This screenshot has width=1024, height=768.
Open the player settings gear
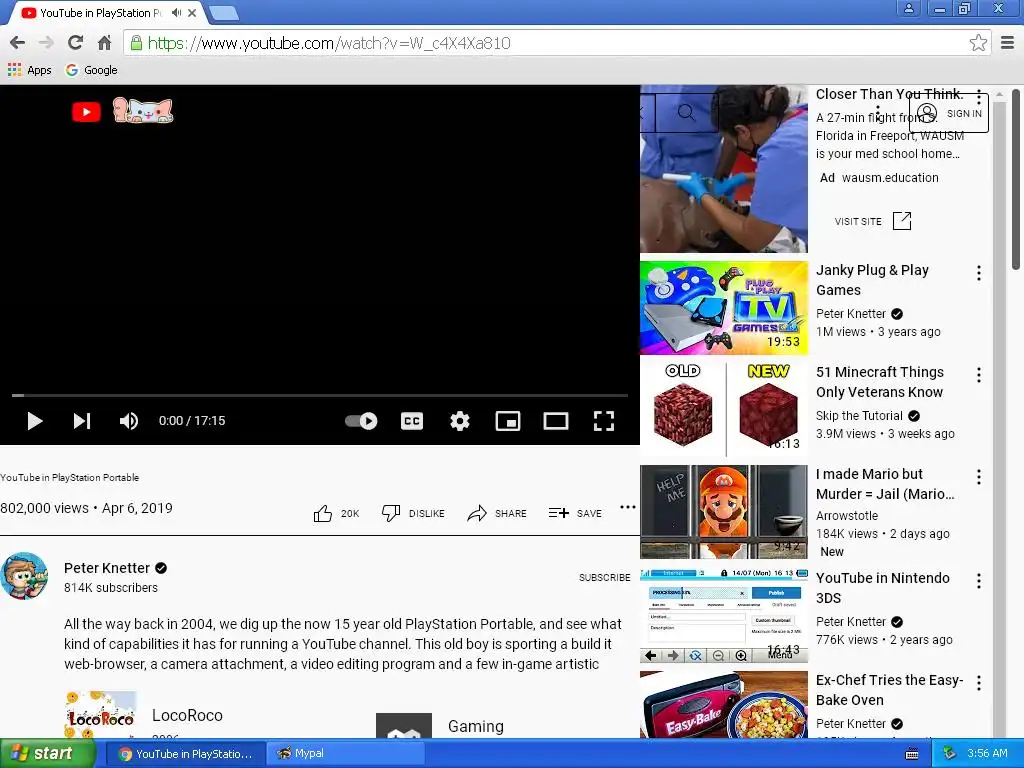click(460, 421)
